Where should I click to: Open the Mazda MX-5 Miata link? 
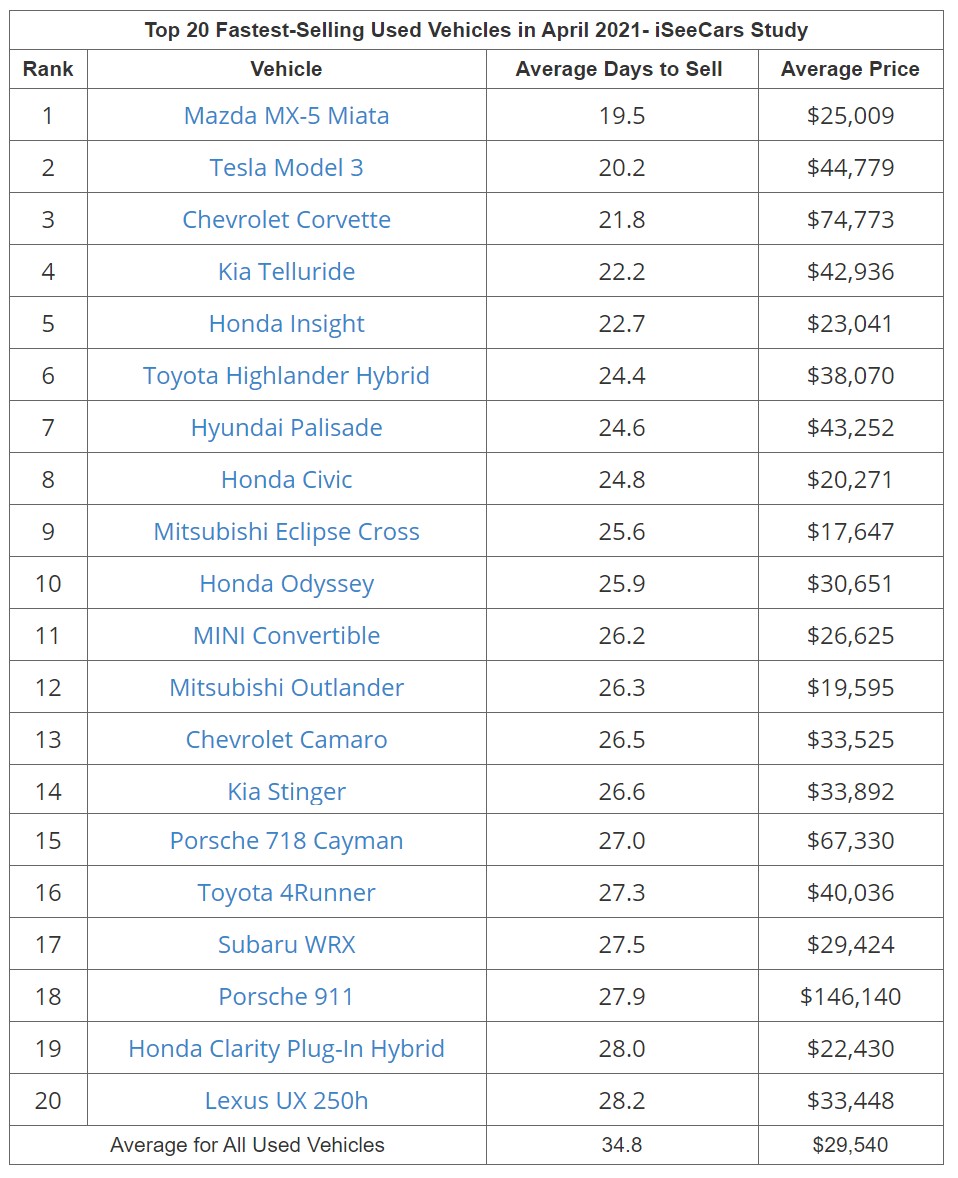(286, 116)
